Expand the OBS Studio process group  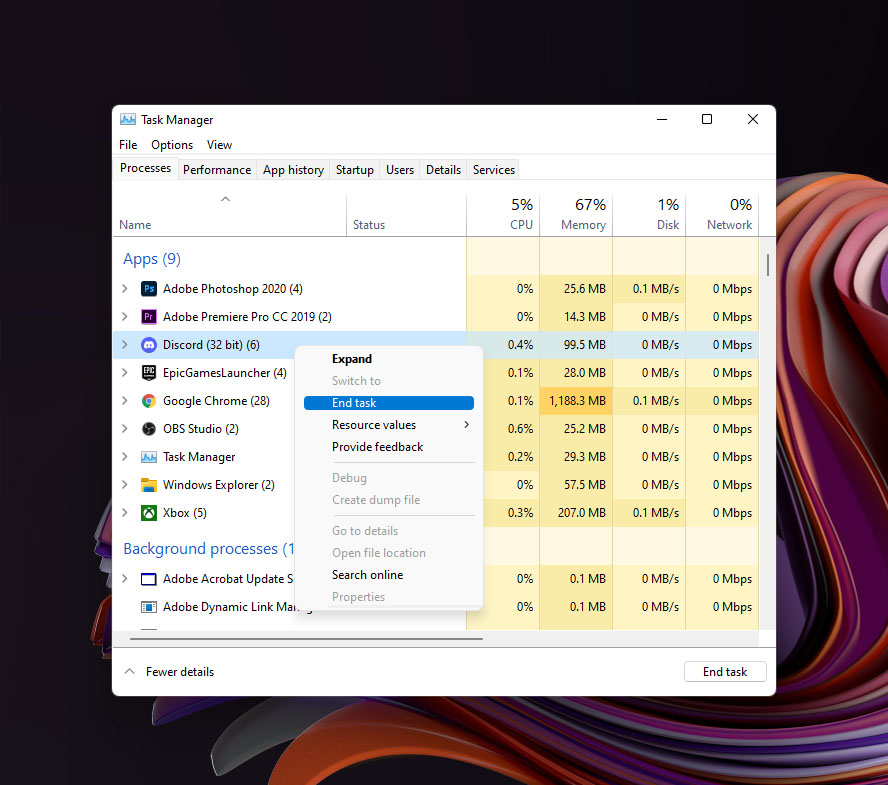pos(125,429)
